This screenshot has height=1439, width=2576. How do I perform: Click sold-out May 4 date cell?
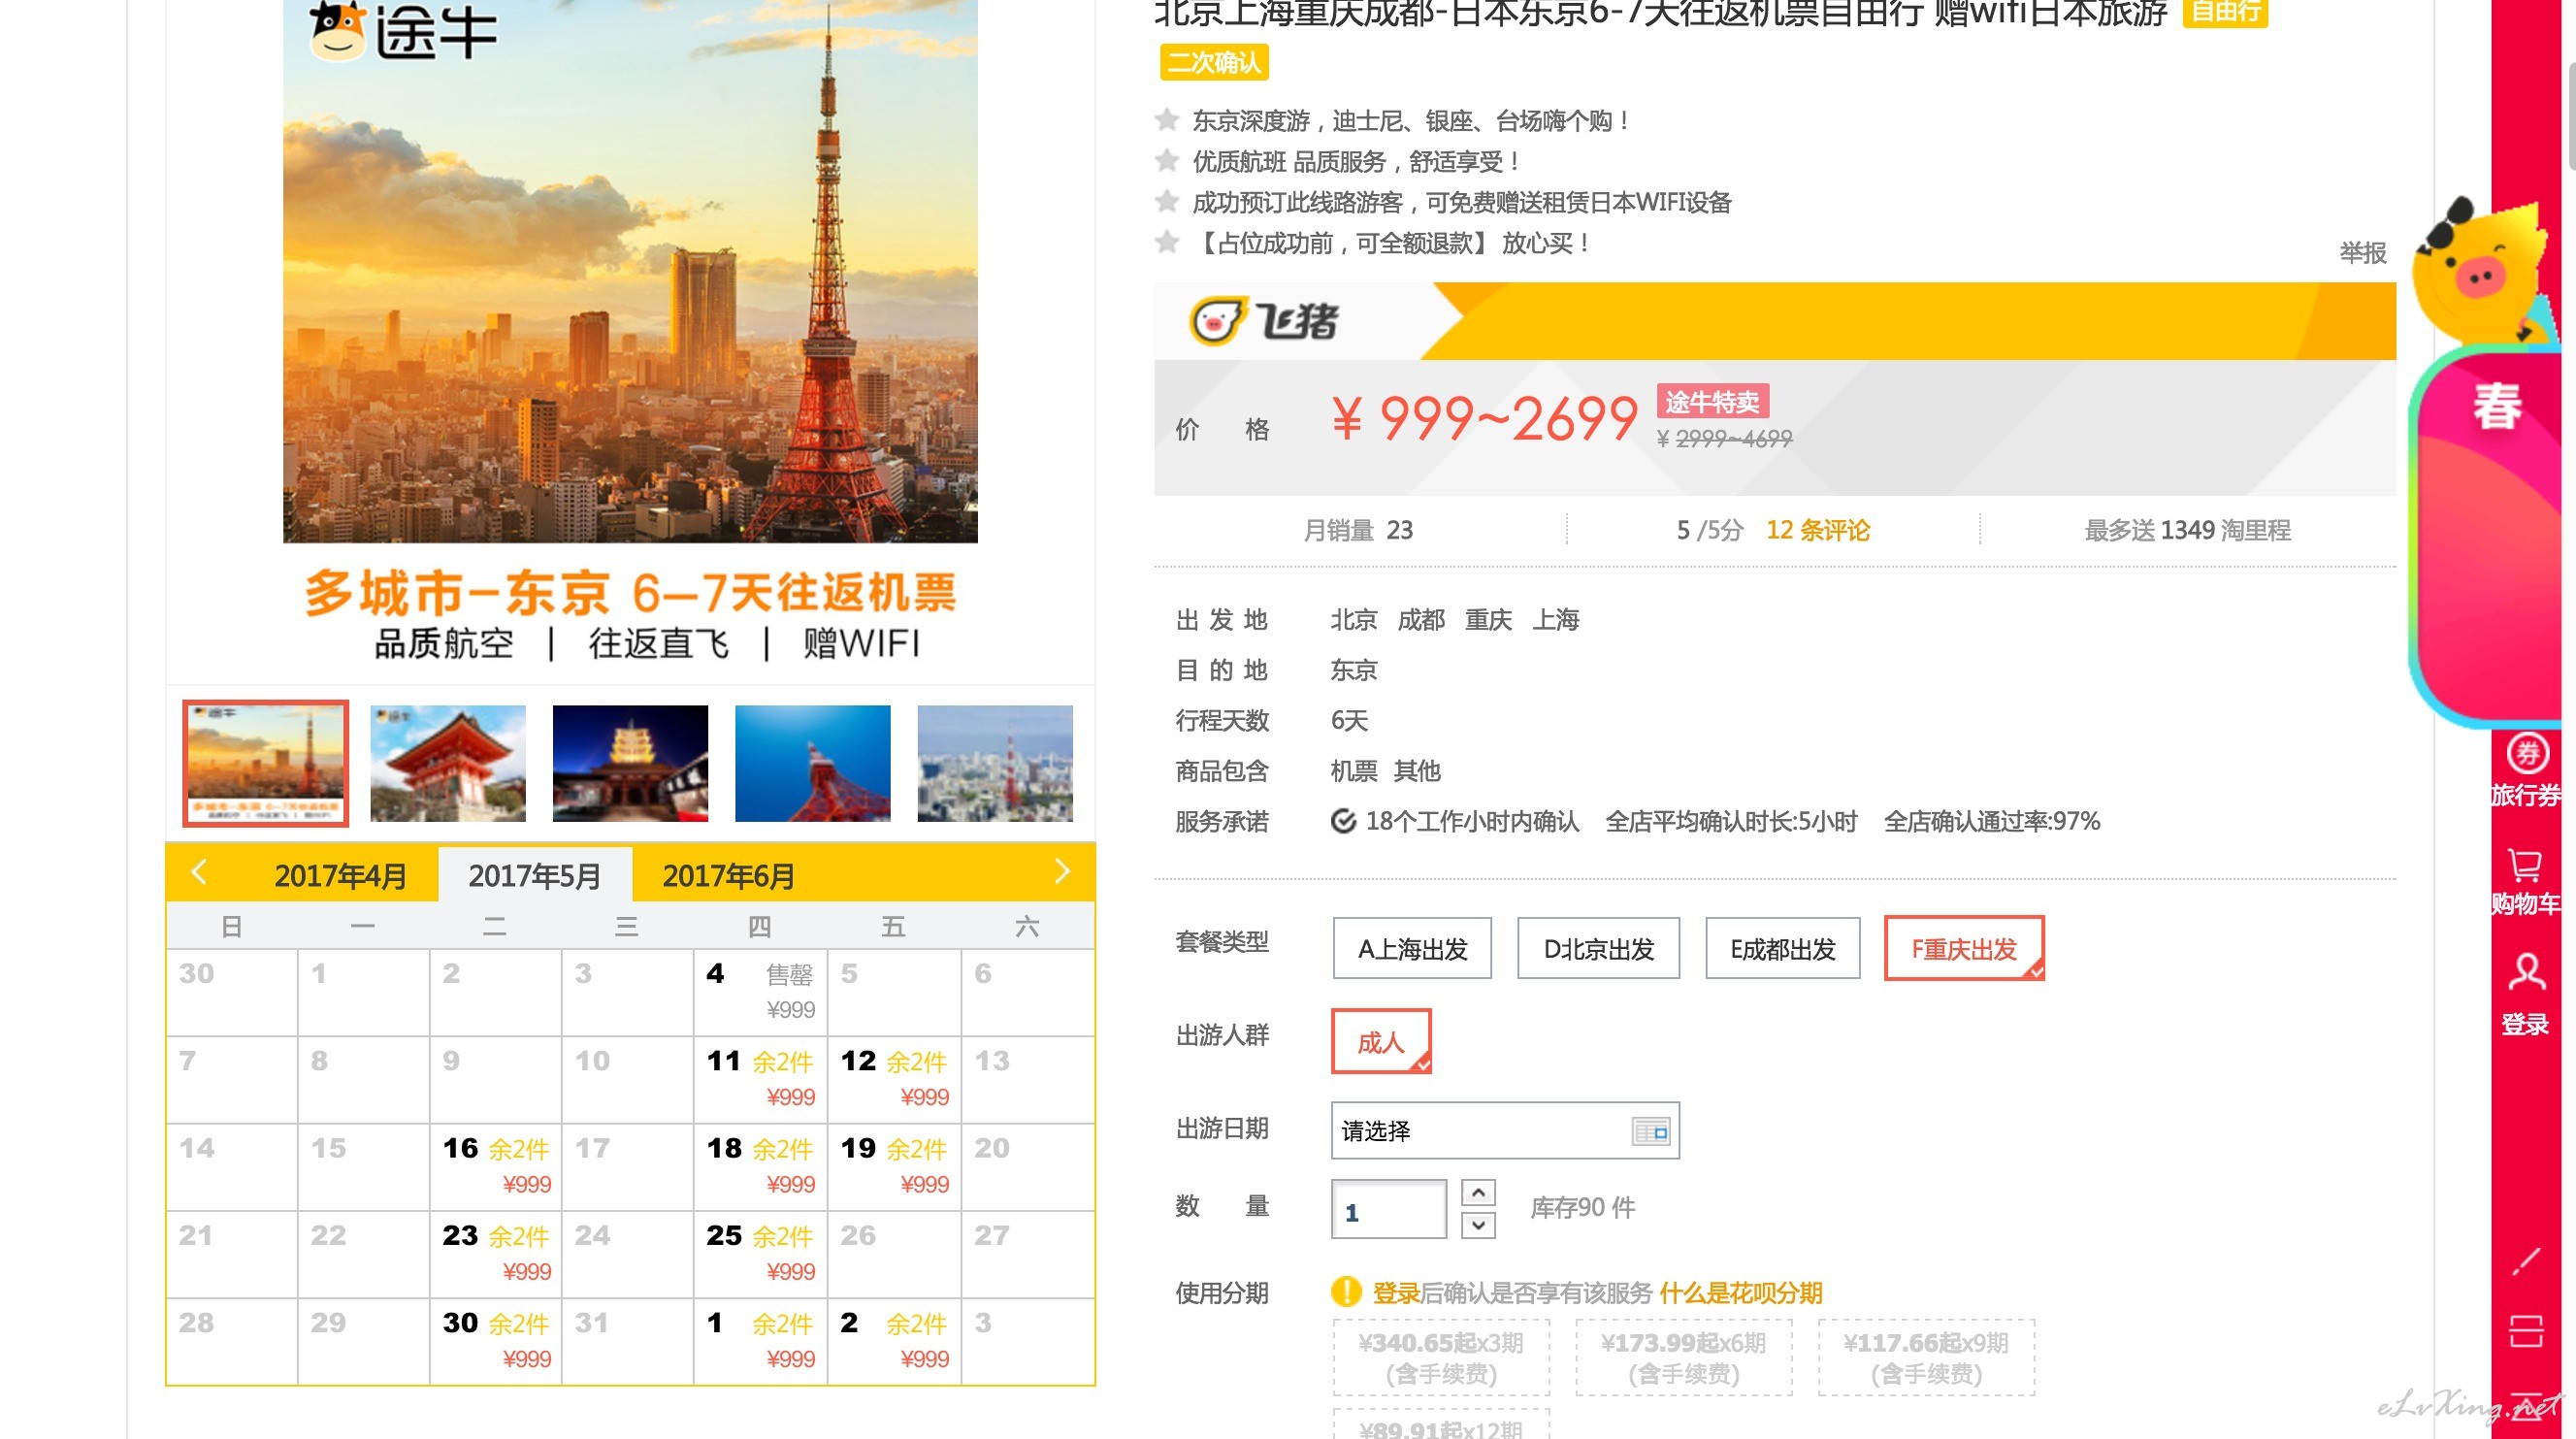click(760, 992)
